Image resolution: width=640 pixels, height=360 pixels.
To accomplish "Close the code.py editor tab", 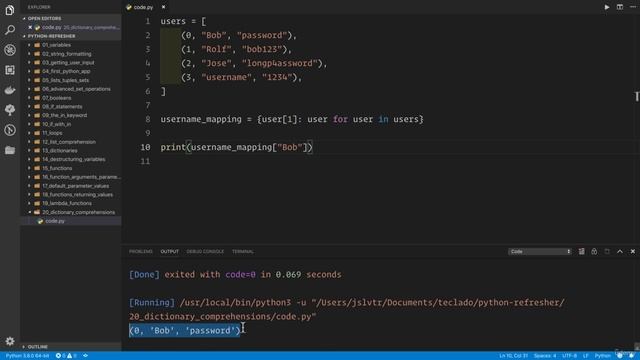I will coord(163,7).
